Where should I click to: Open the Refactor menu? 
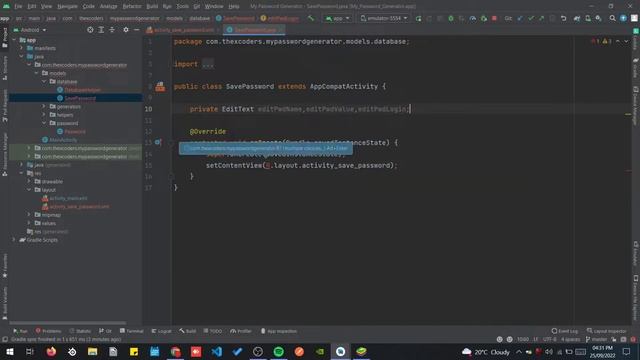click(x=132, y=7)
